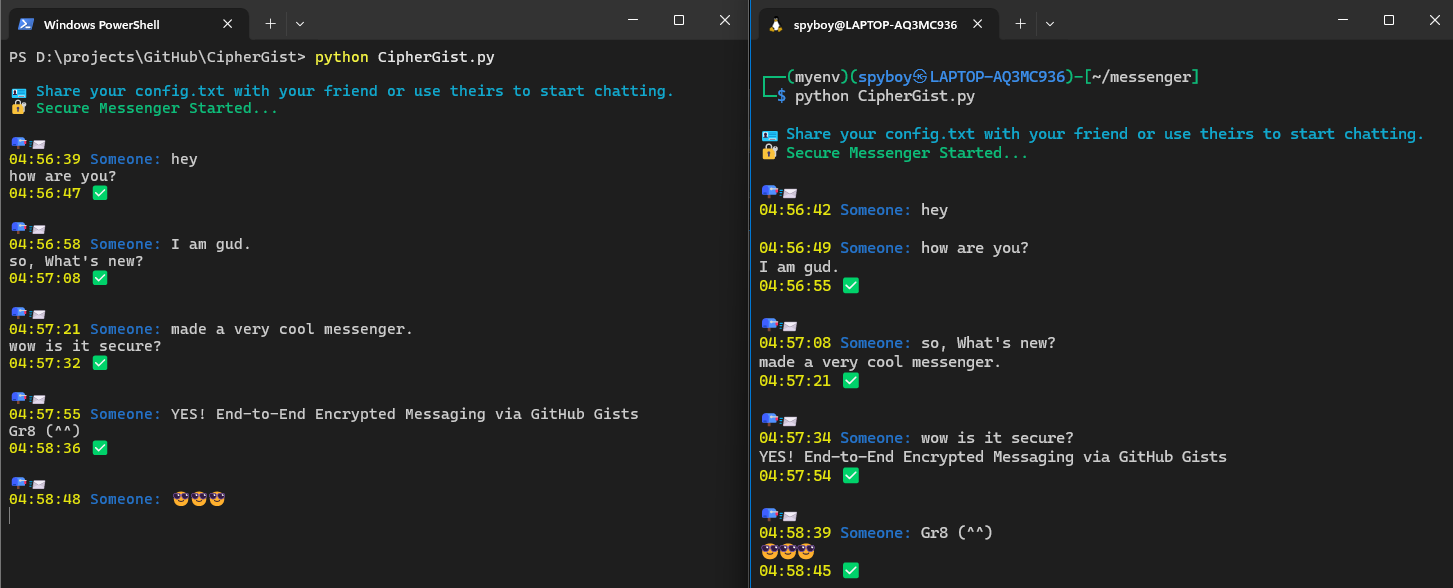Maximize the PowerShell window
Viewport: 1453px width, 588px height.
point(679,20)
